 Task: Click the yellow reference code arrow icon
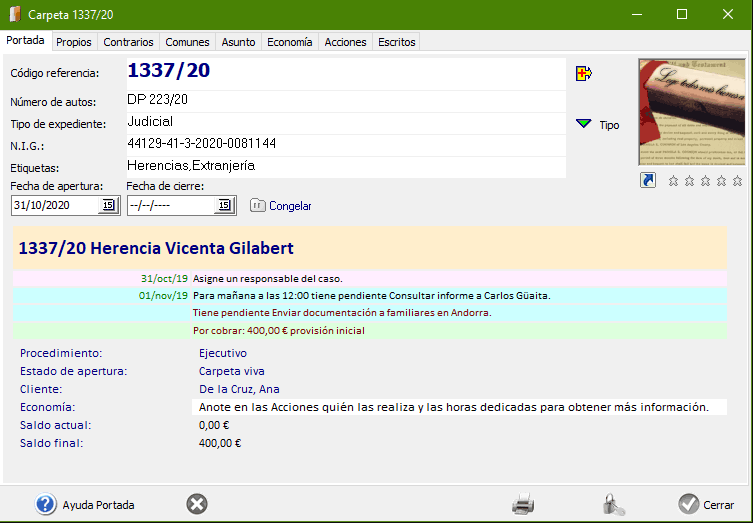click(x=584, y=73)
